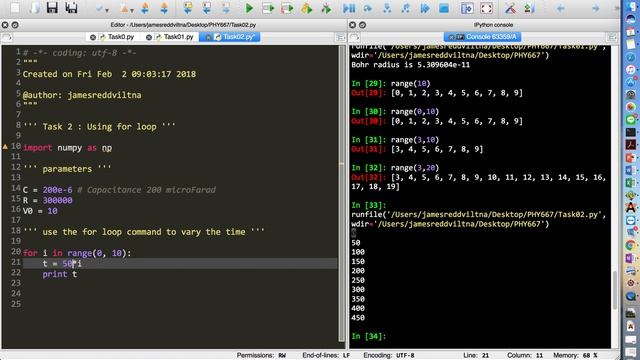Open Spyder preferences
640x360 pixels.
pos(510,8)
